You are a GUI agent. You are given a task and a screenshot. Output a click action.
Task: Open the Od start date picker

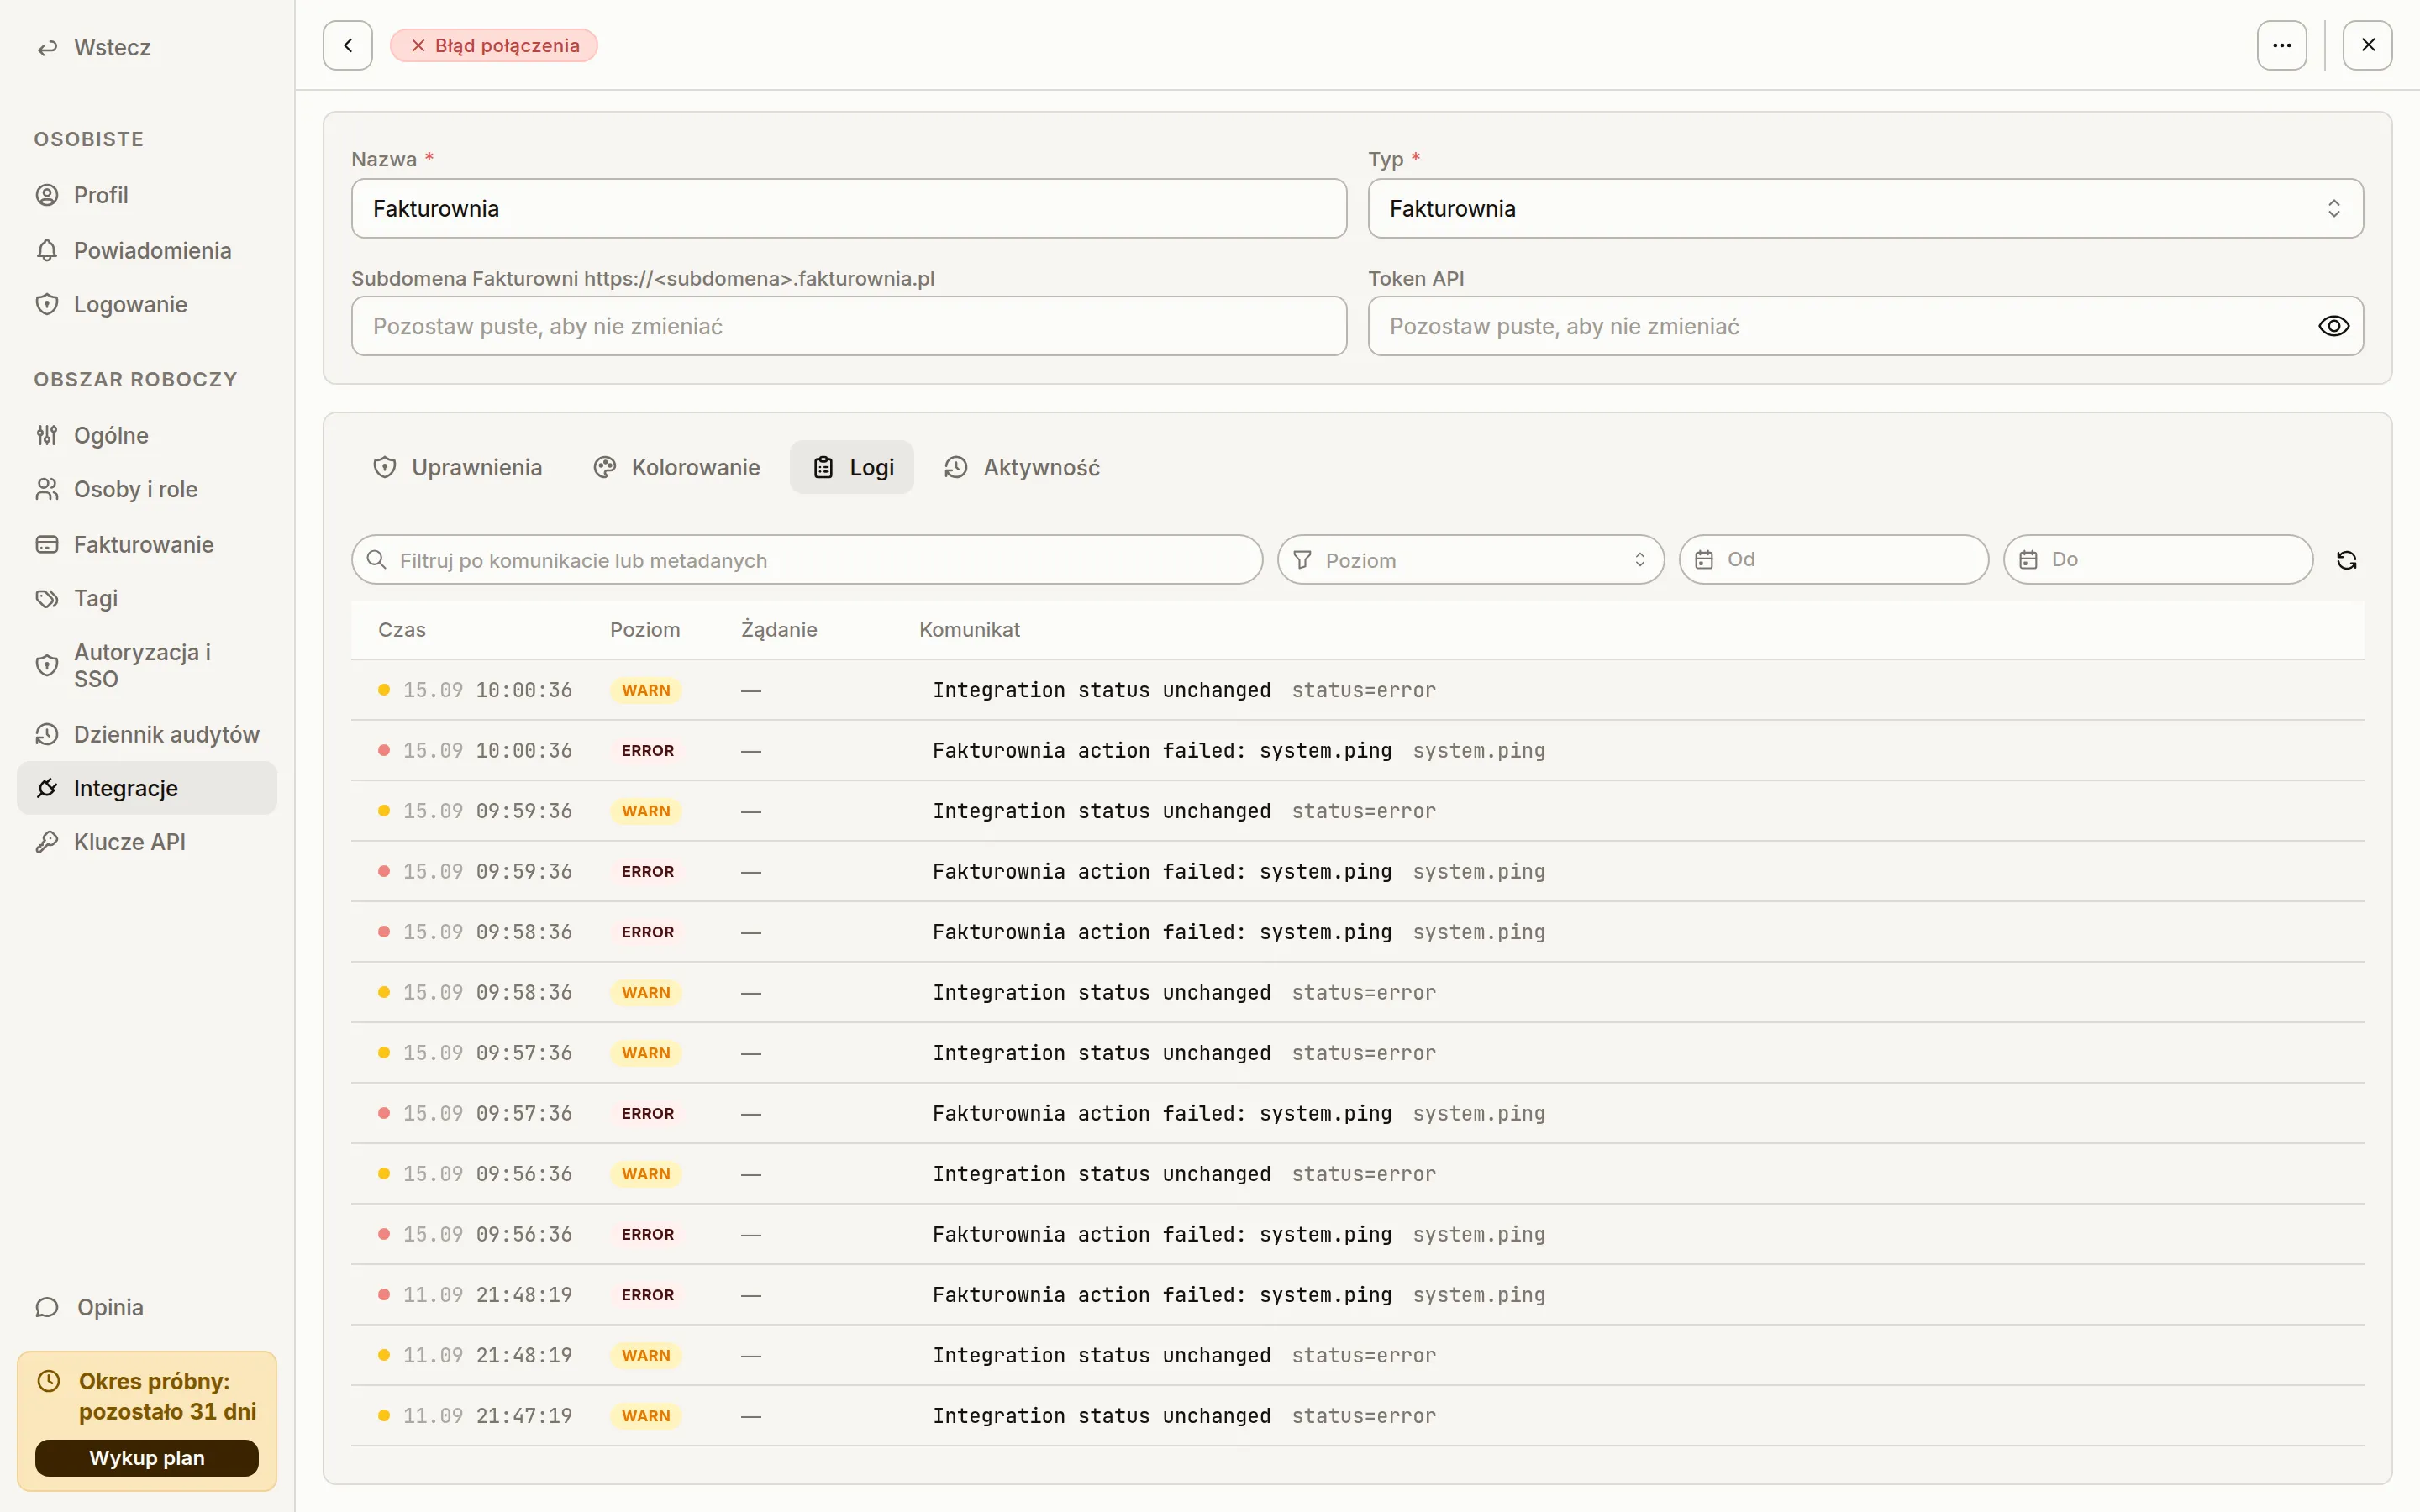pos(1833,559)
